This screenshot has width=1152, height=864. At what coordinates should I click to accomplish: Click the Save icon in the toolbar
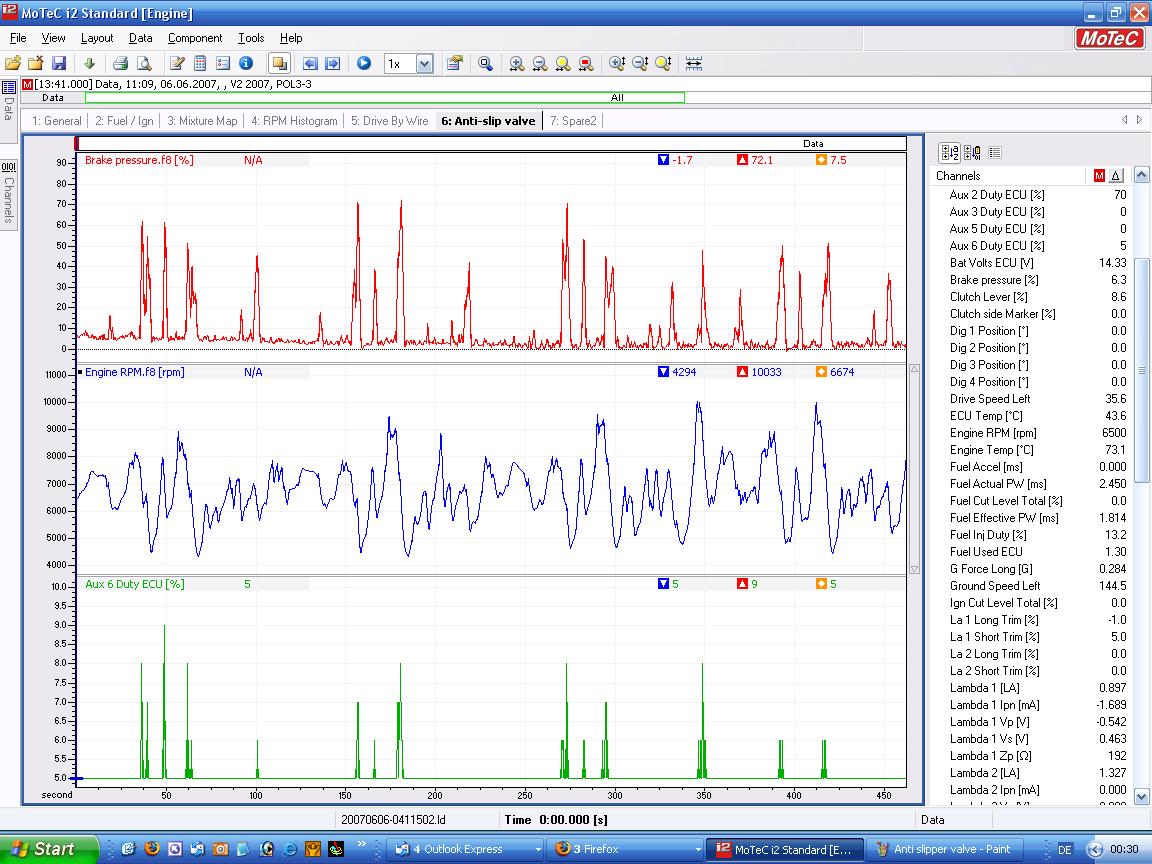pos(59,63)
